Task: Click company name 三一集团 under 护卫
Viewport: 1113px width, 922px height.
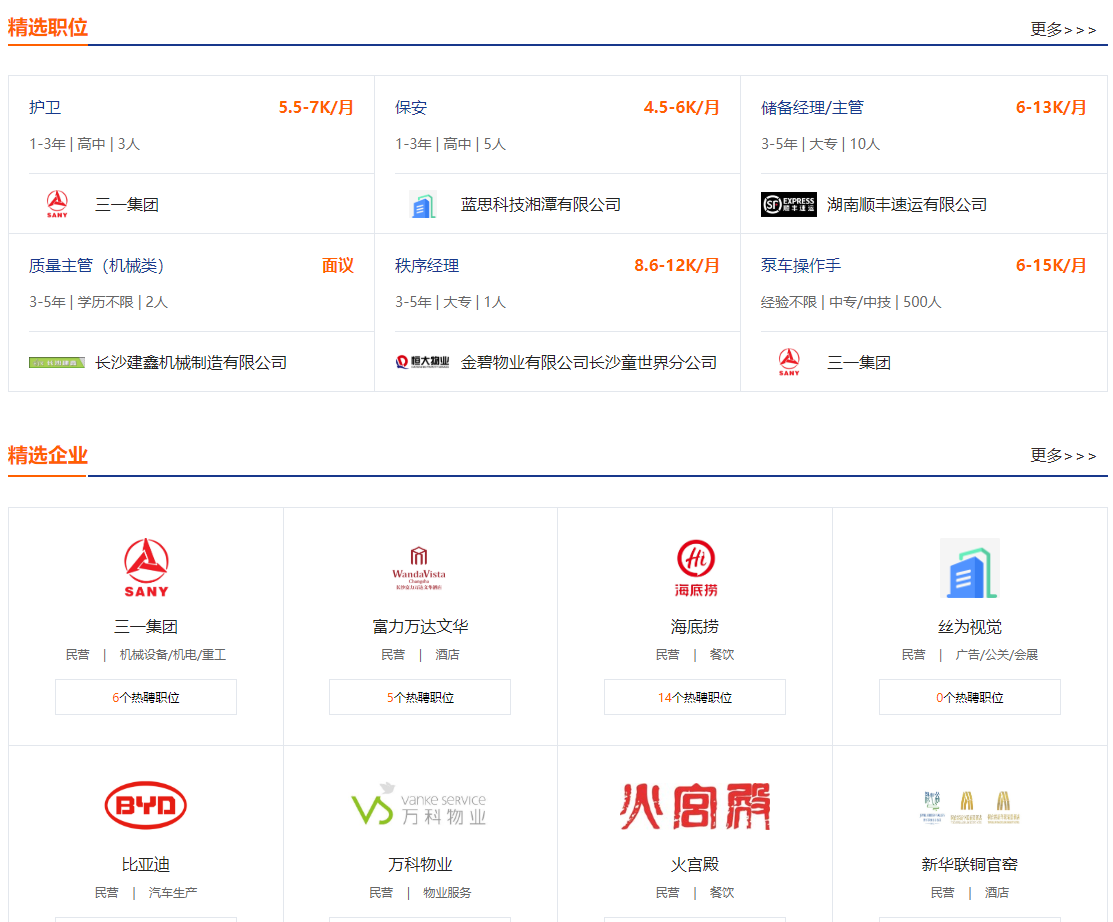Action: pyautogui.click(x=127, y=204)
